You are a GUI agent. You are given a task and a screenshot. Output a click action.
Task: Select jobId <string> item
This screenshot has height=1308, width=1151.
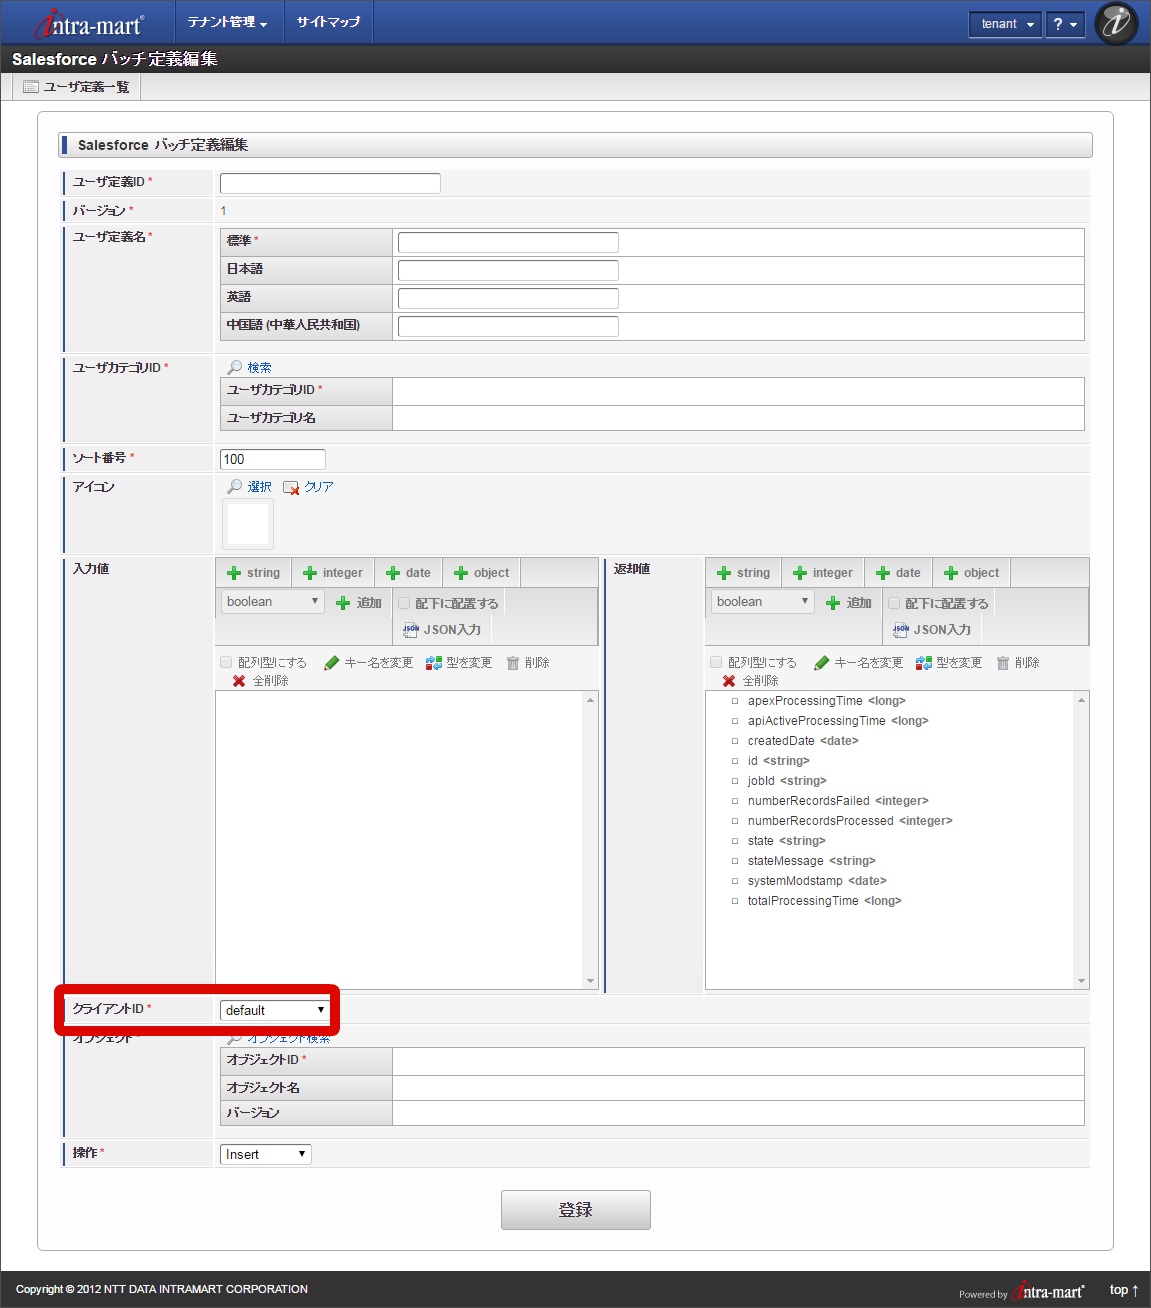[x=787, y=781]
